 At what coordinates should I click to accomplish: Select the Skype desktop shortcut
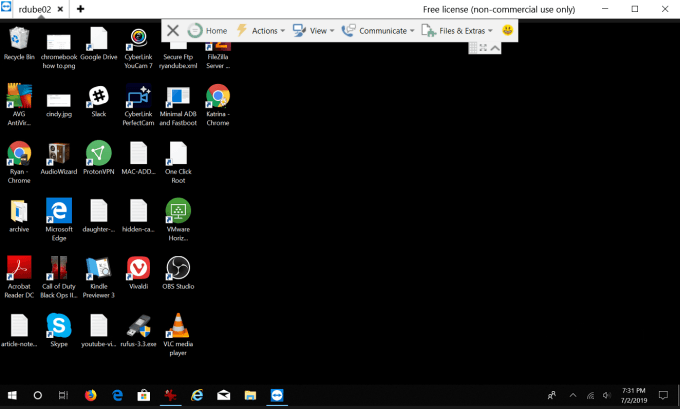59,330
